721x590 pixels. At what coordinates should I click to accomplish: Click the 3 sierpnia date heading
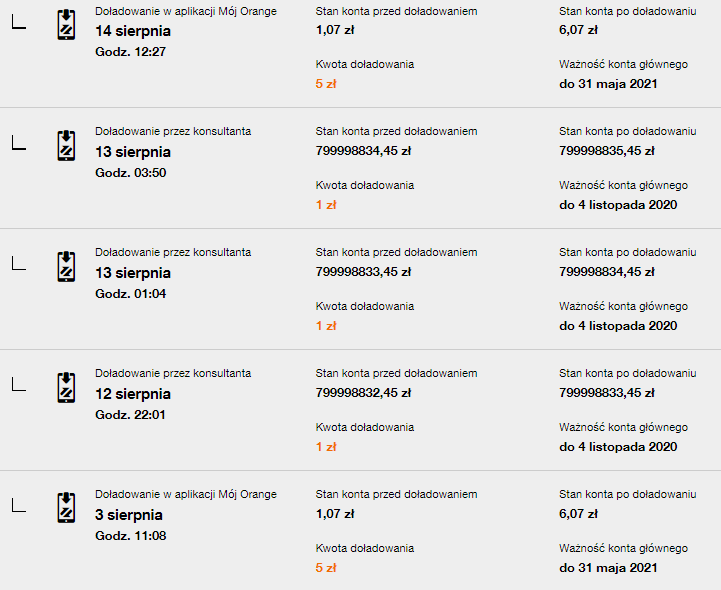coord(128,515)
